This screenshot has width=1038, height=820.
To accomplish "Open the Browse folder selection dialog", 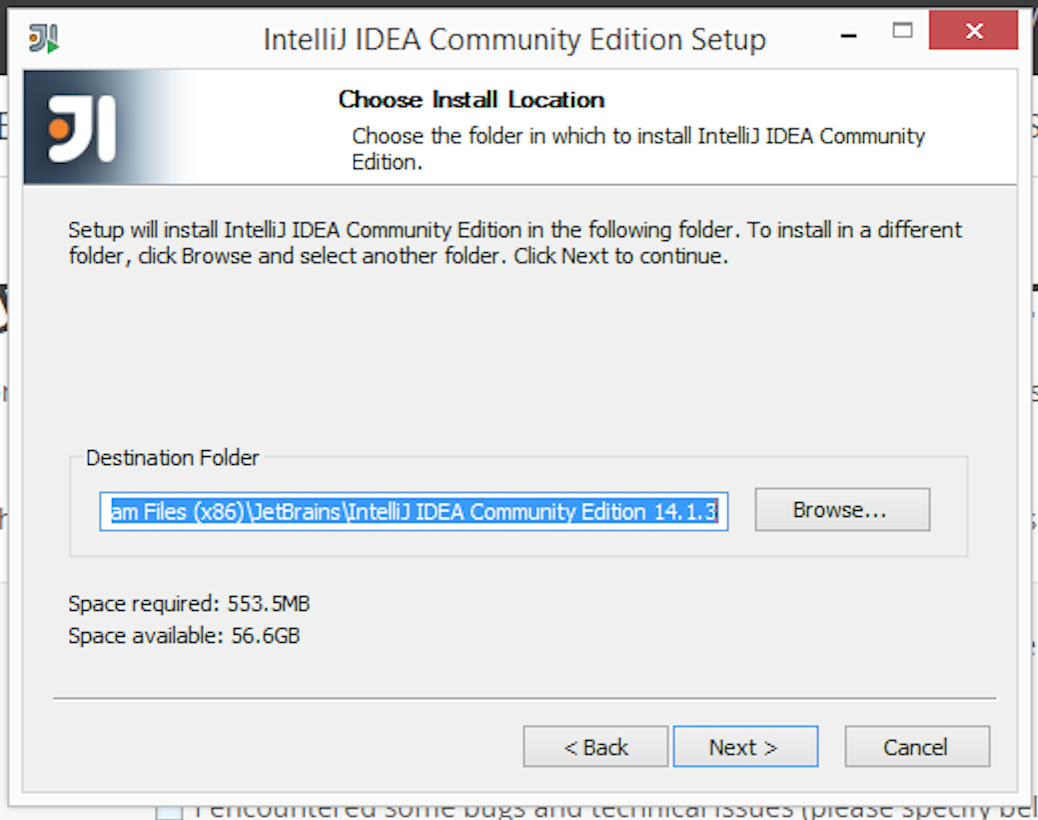I will [x=842, y=509].
